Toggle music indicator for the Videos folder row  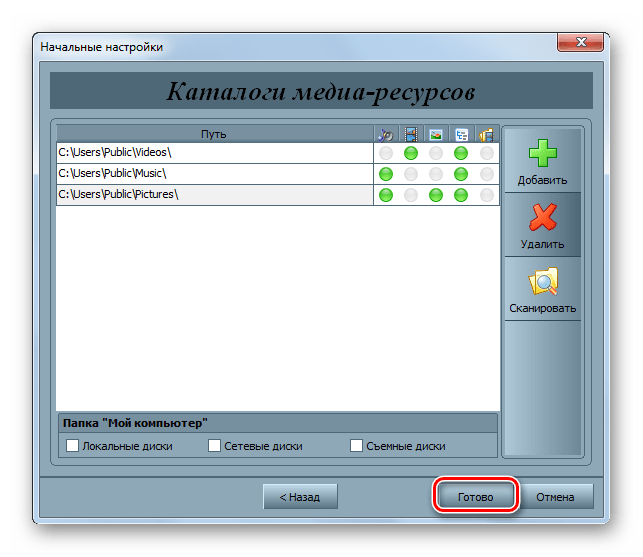pyautogui.click(x=386, y=153)
